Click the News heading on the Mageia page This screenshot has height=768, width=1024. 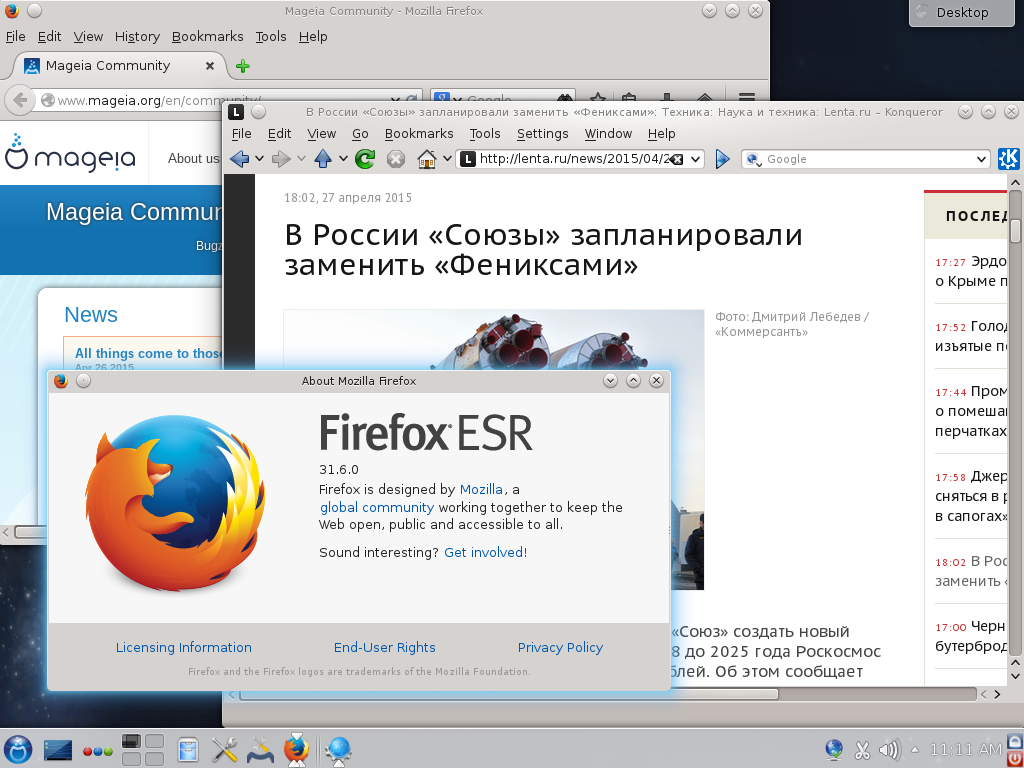(91, 315)
